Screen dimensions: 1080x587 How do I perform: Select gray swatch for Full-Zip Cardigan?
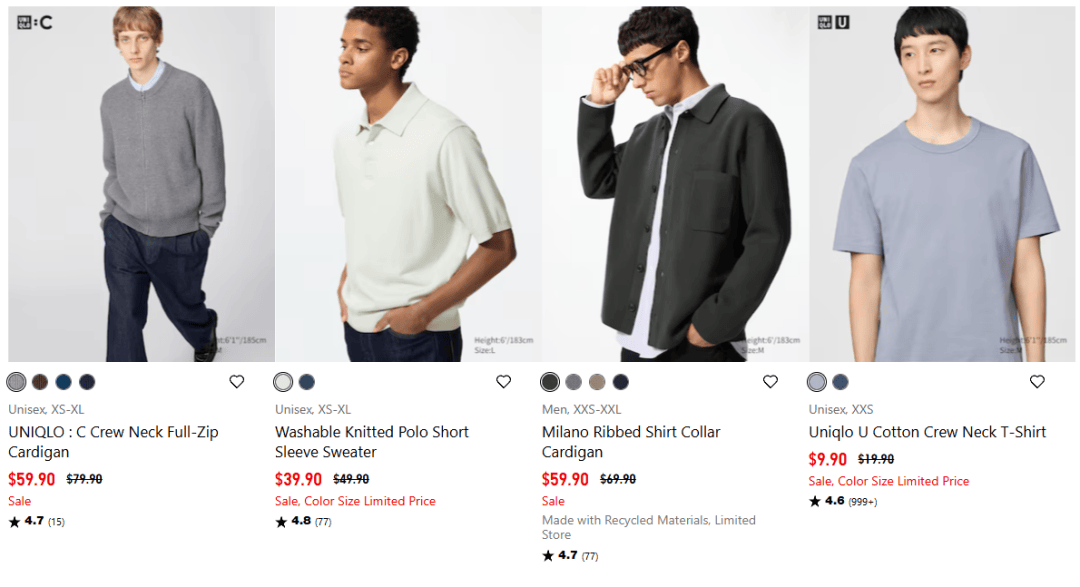click(x=16, y=382)
